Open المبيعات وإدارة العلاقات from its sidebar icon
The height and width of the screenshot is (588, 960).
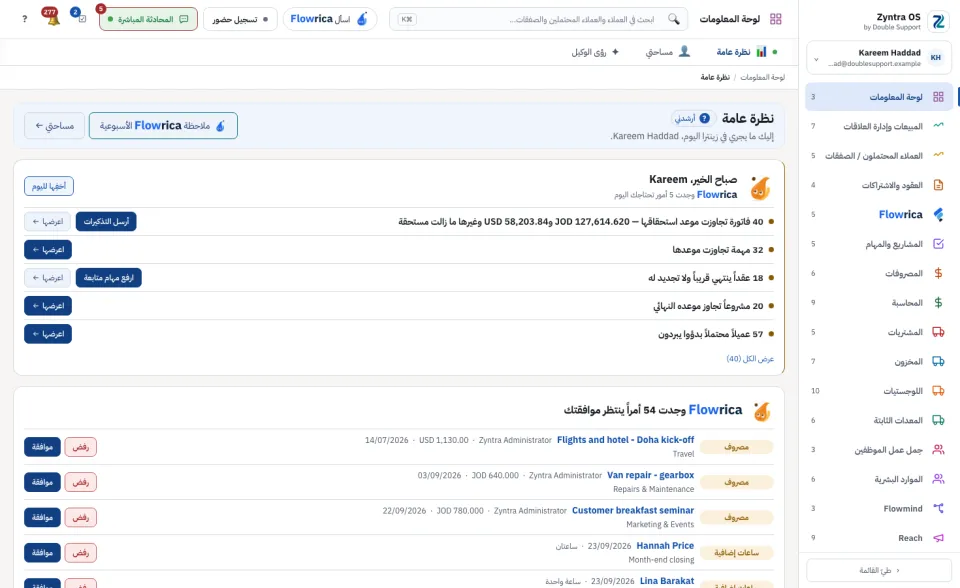(x=938, y=126)
